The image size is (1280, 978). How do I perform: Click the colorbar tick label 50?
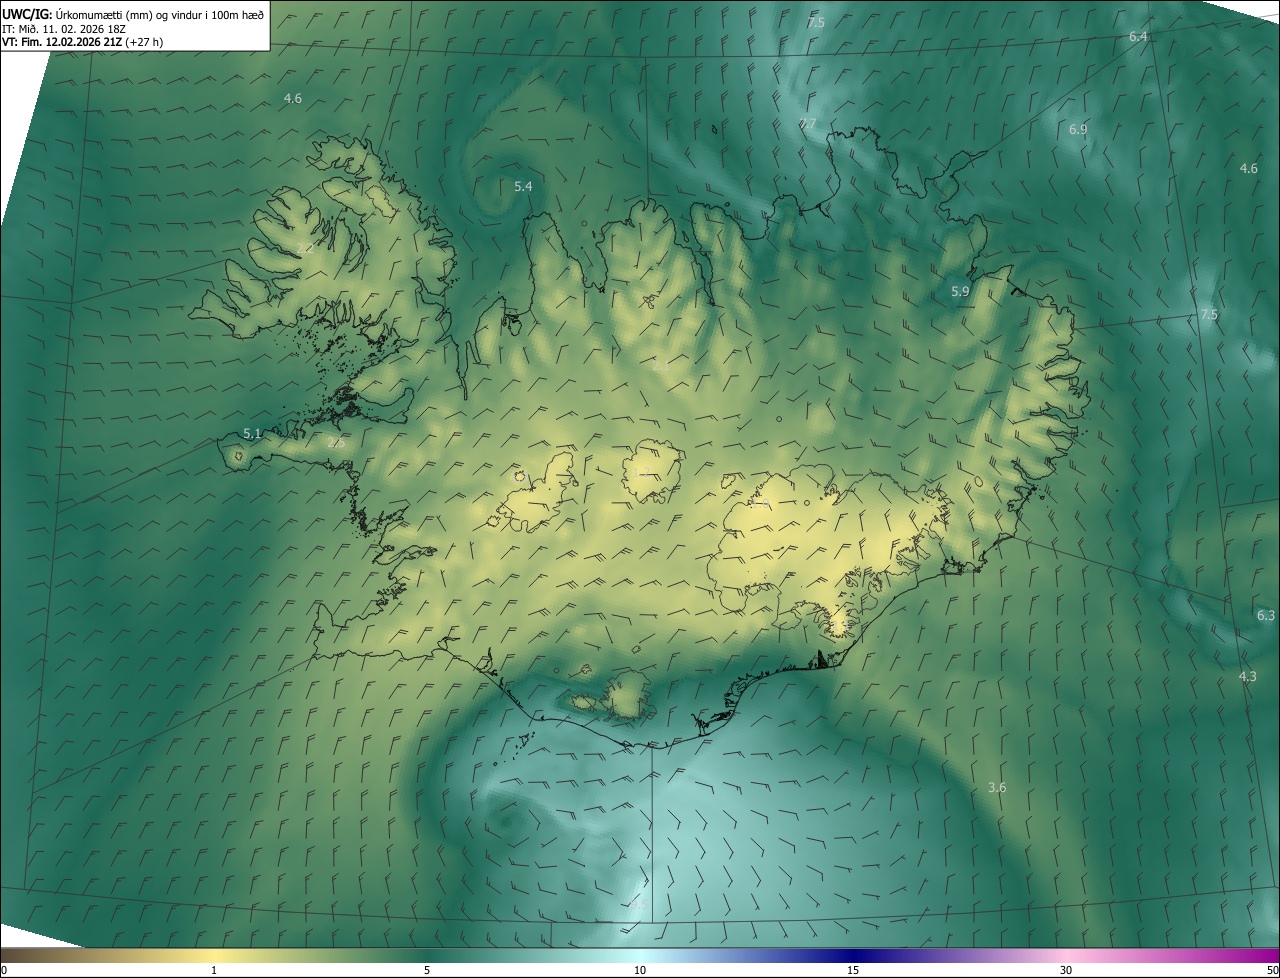pyautogui.click(x=1272, y=970)
